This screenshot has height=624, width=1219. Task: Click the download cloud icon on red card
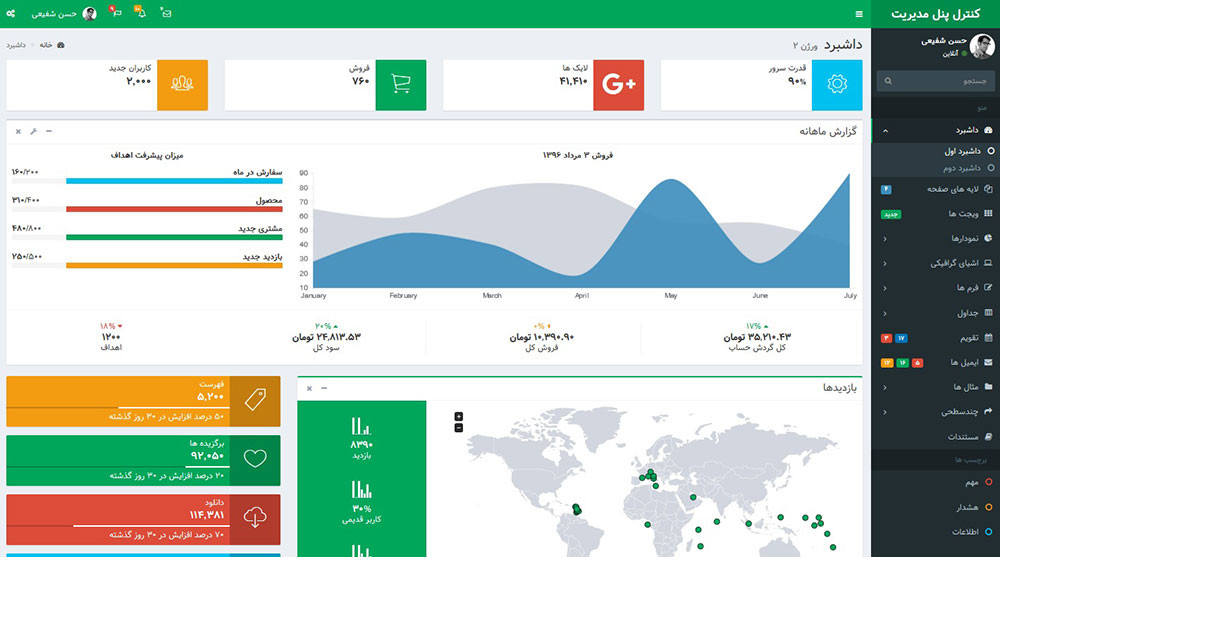[x=255, y=519]
